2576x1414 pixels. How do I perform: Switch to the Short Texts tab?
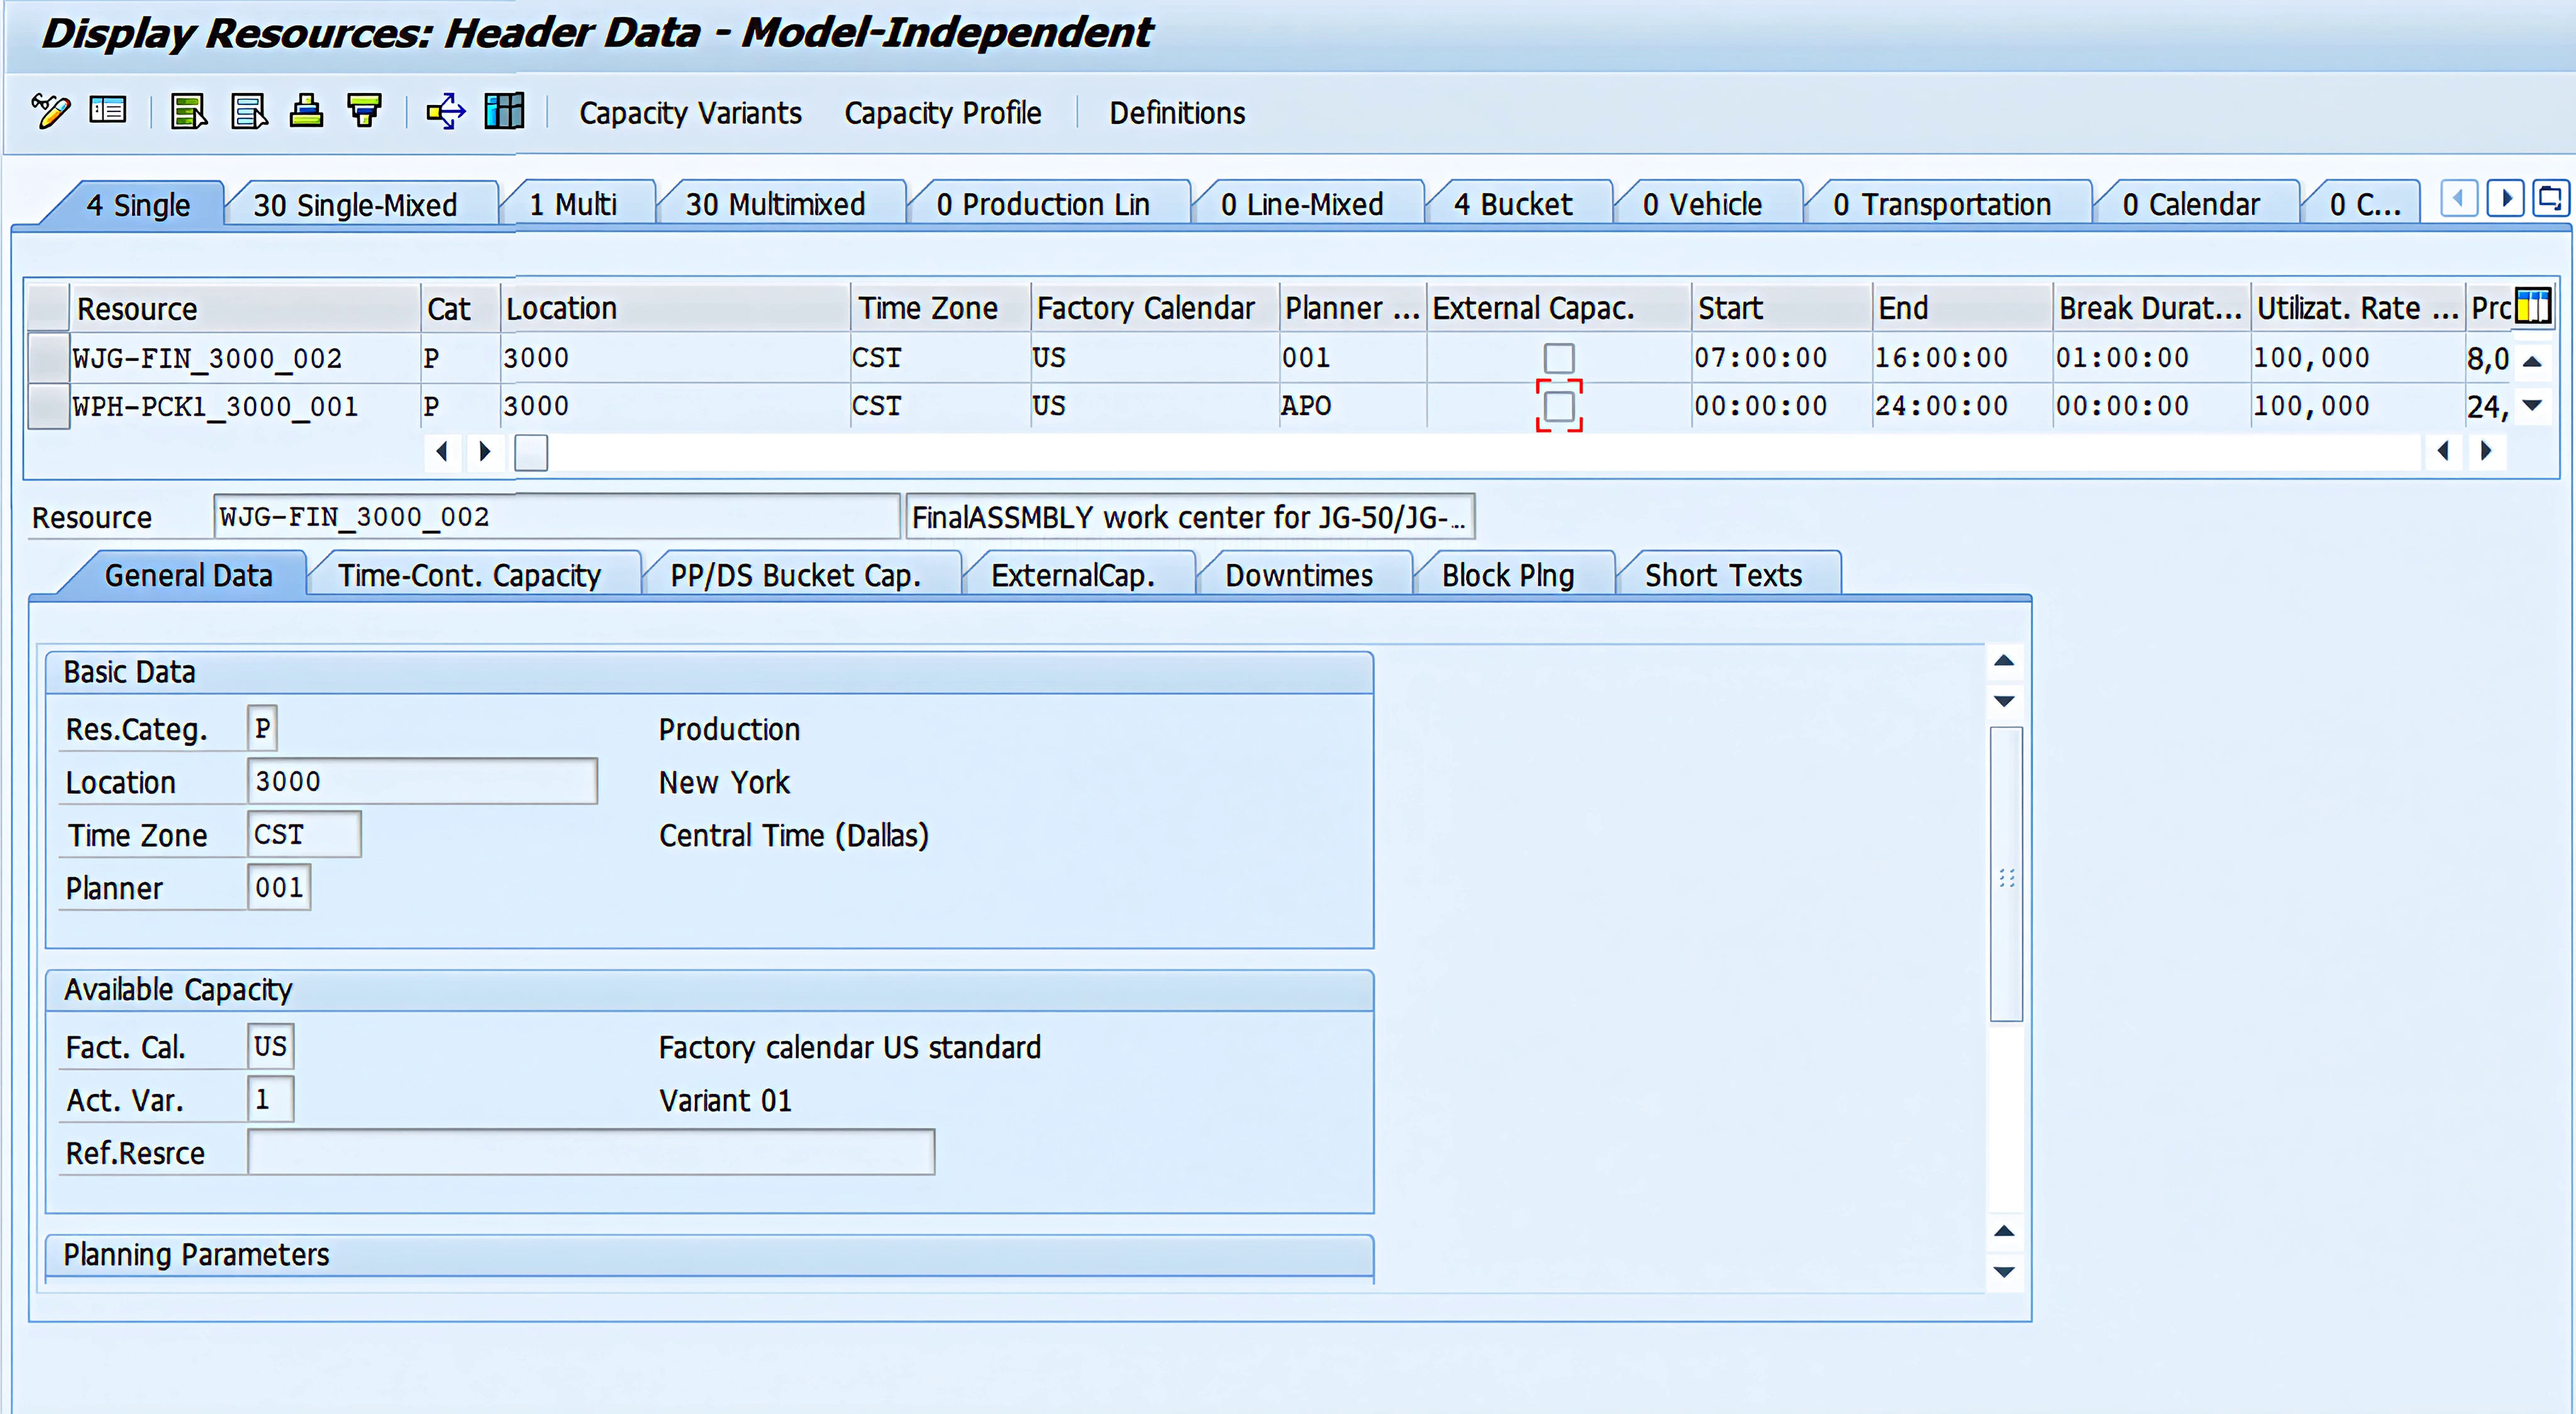(1723, 575)
